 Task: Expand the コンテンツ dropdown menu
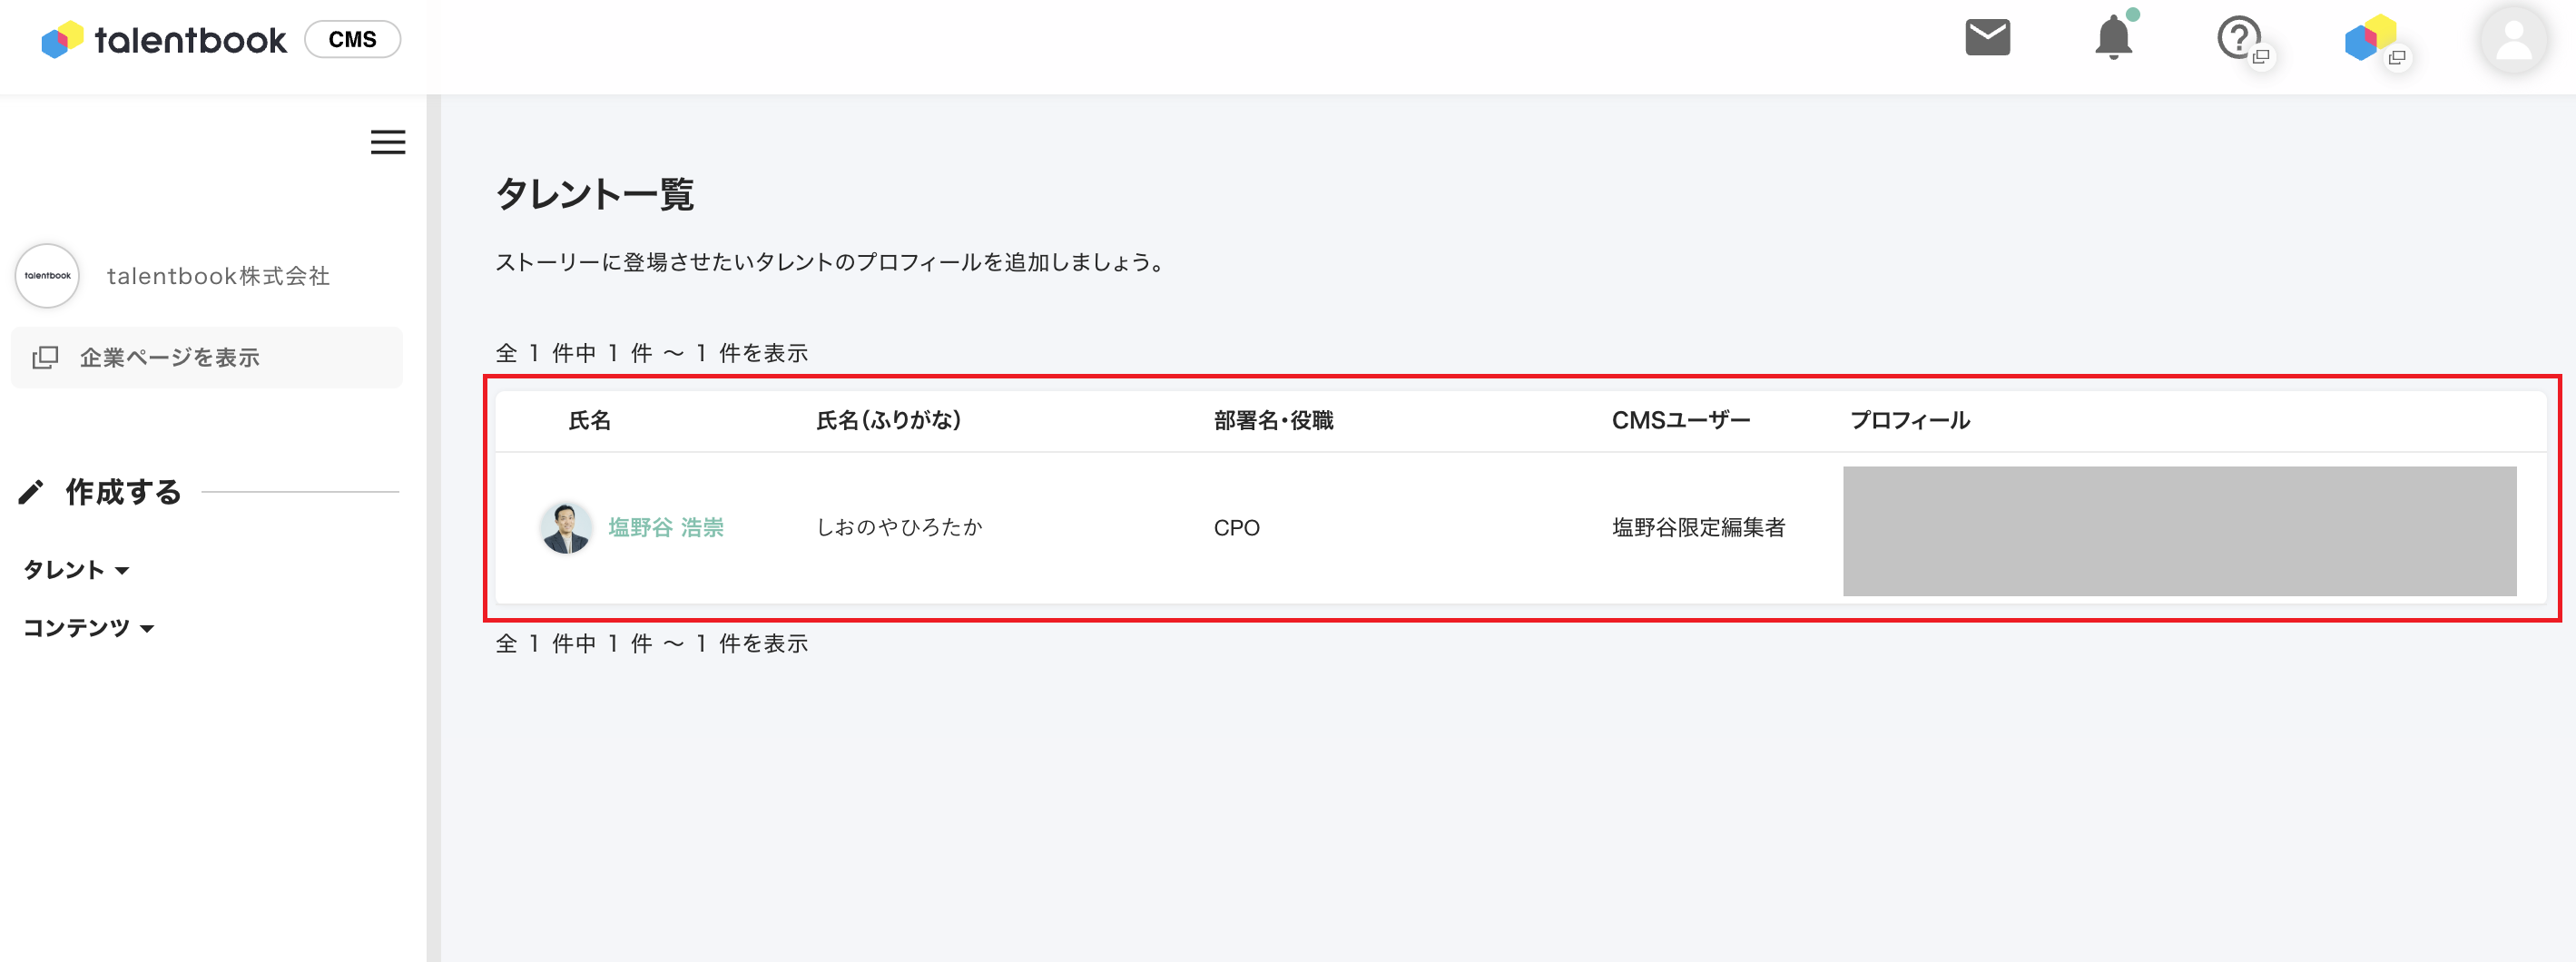tap(89, 628)
